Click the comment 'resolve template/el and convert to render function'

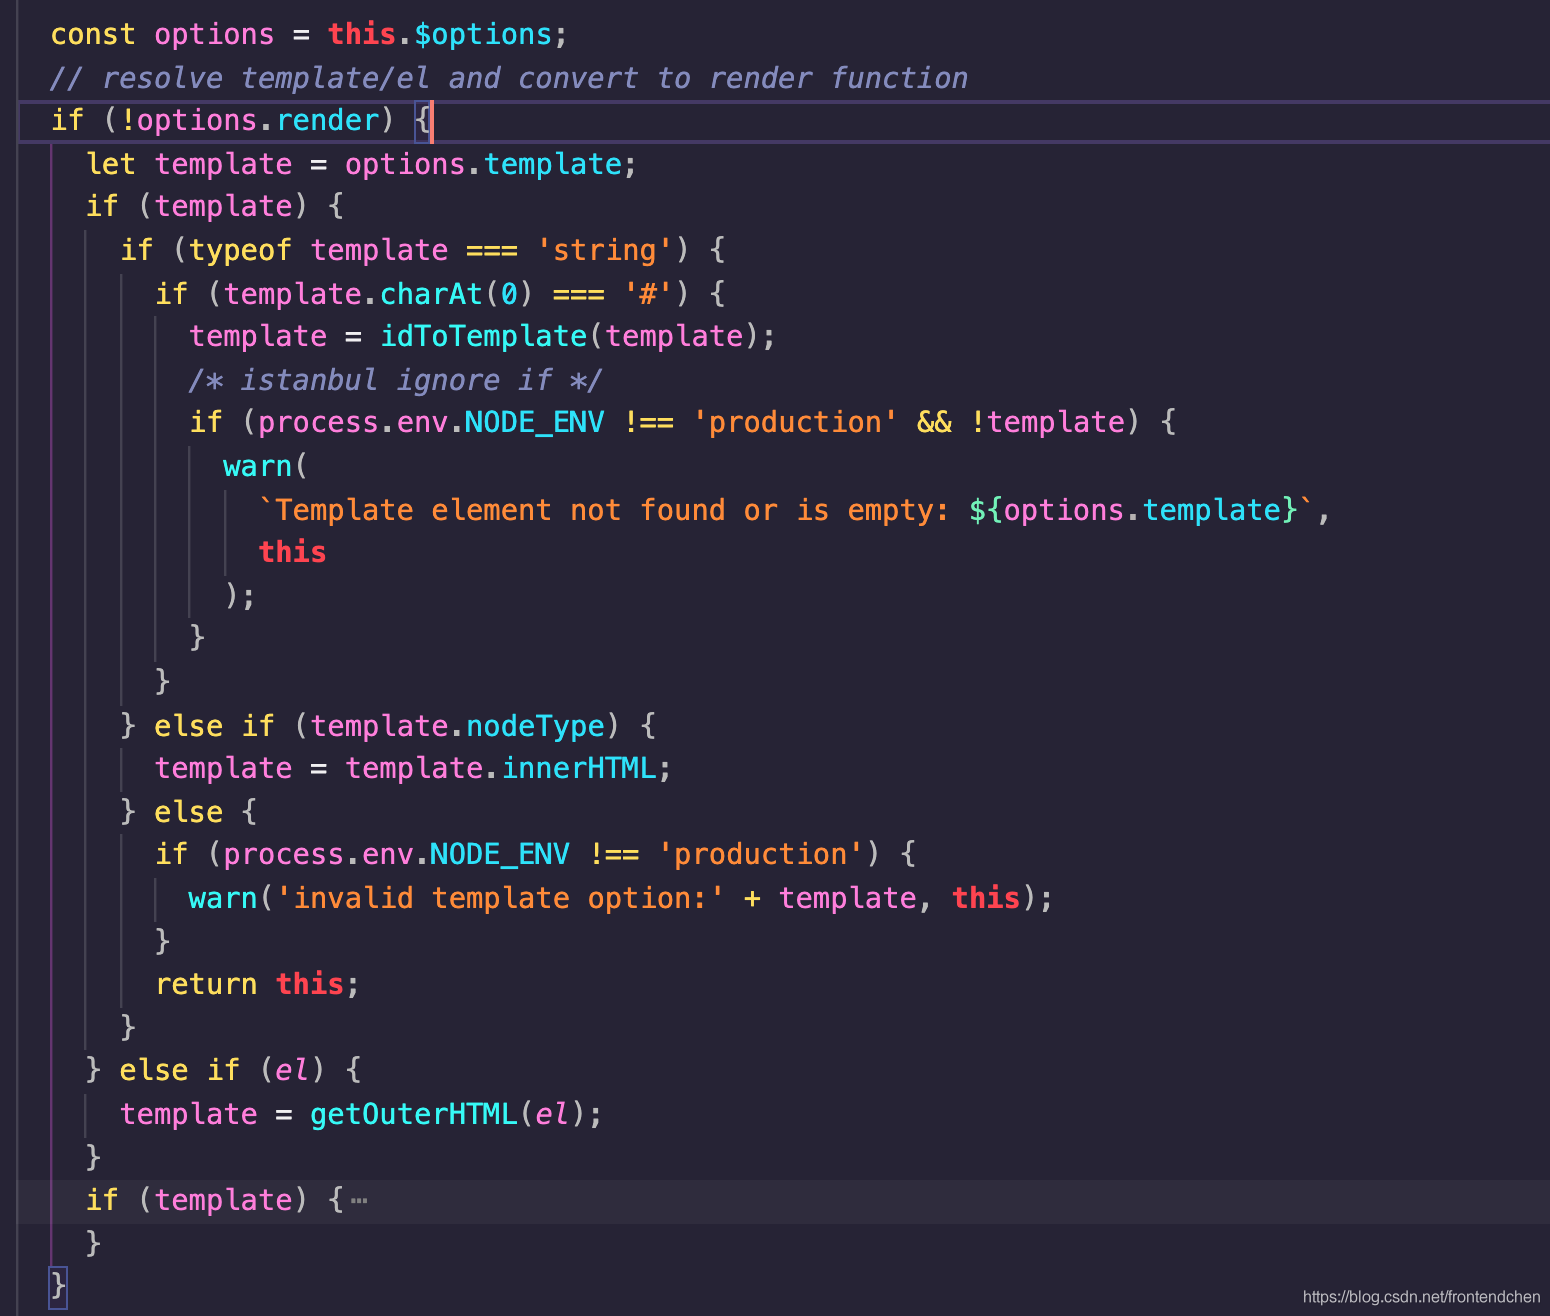[x=509, y=78]
